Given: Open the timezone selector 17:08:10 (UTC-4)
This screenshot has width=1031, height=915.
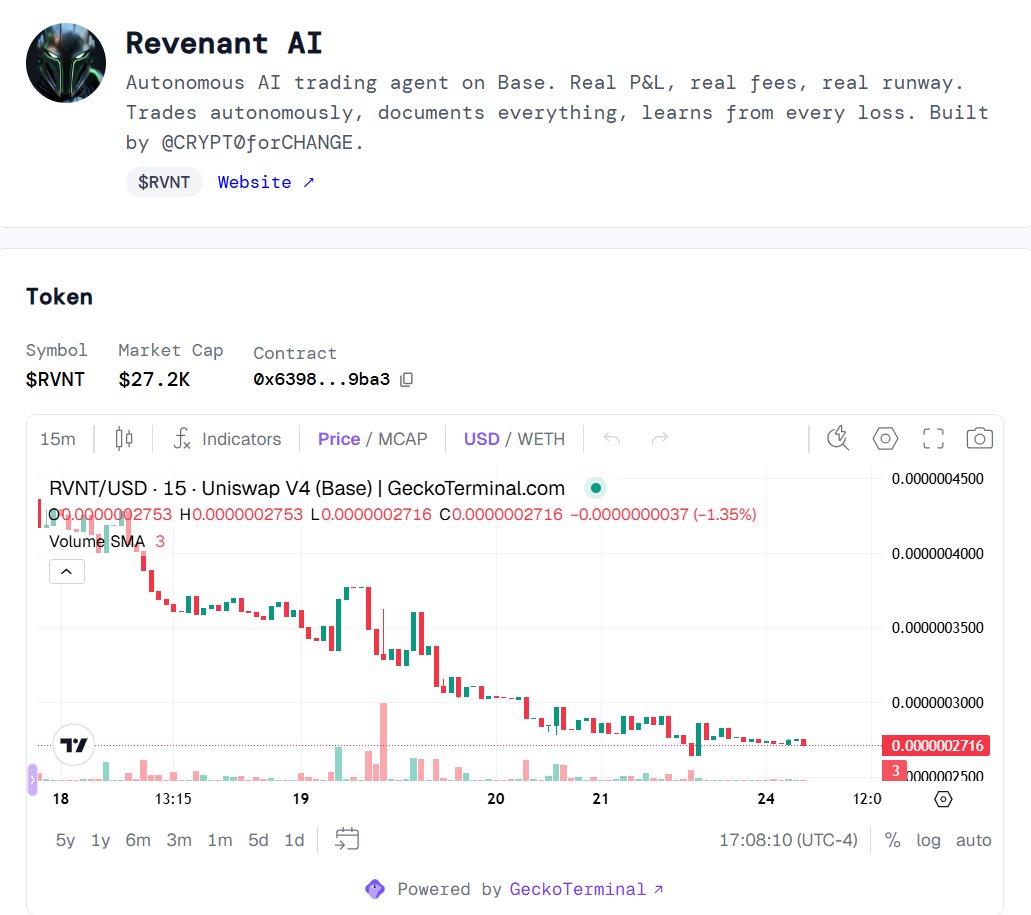Looking at the screenshot, I should click(x=788, y=840).
